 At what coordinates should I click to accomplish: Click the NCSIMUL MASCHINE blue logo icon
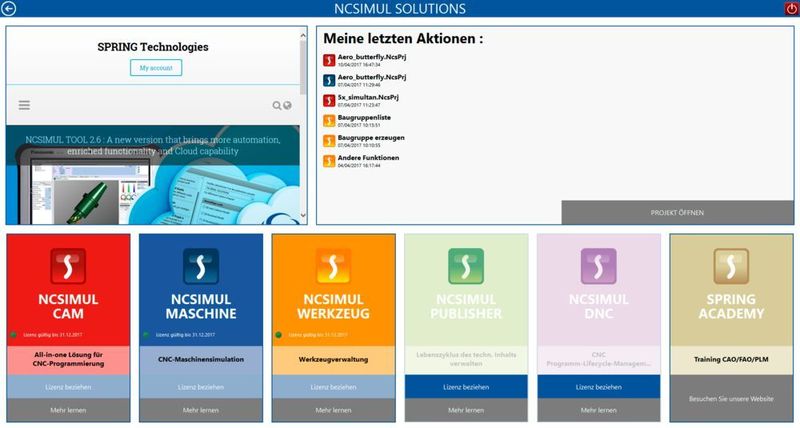click(201, 266)
